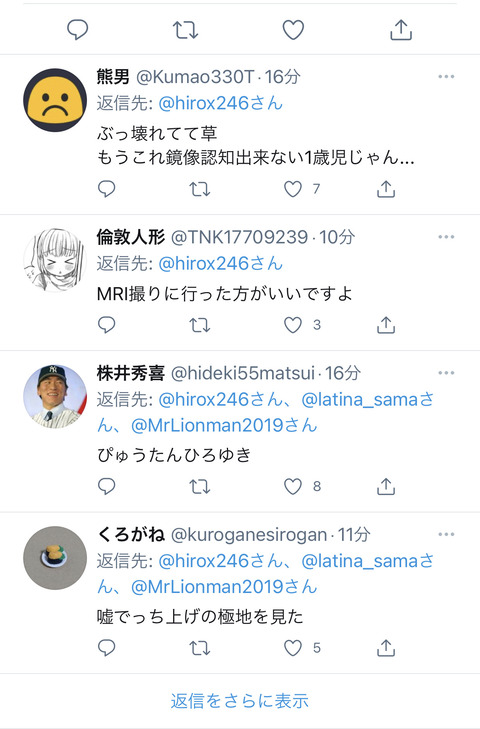The image size is (480, 729).
Task: Open more options for 倫敦人形's tweet
Action: 446,237
